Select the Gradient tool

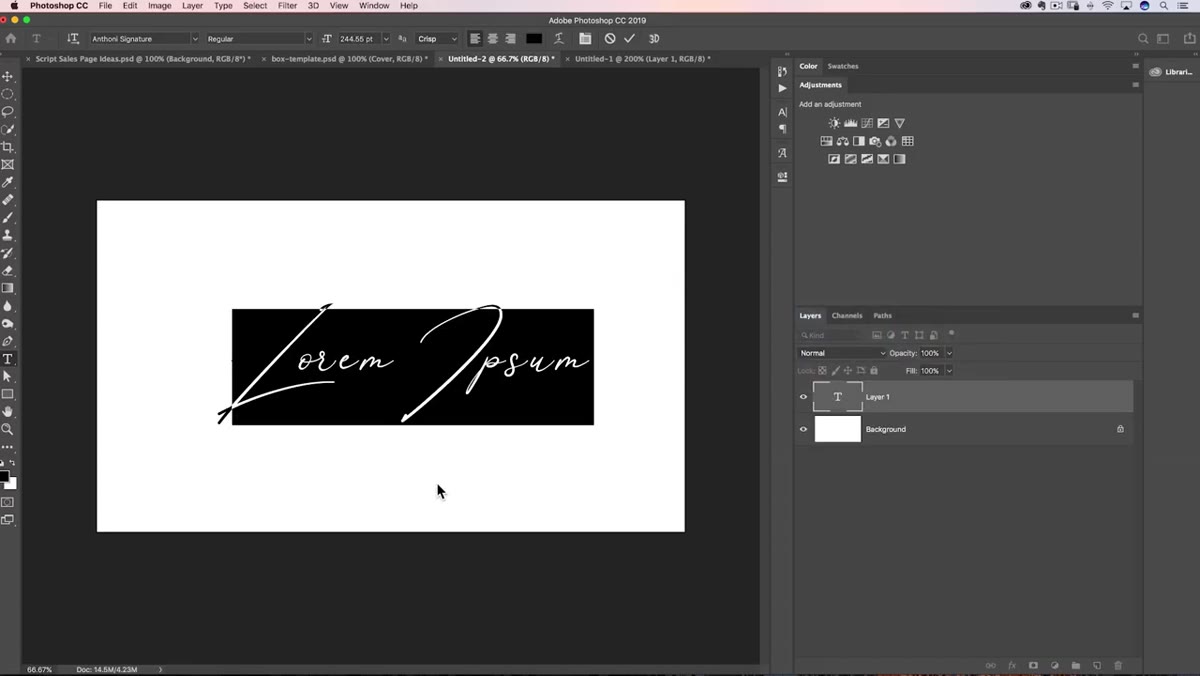click(x=8, y=288)
